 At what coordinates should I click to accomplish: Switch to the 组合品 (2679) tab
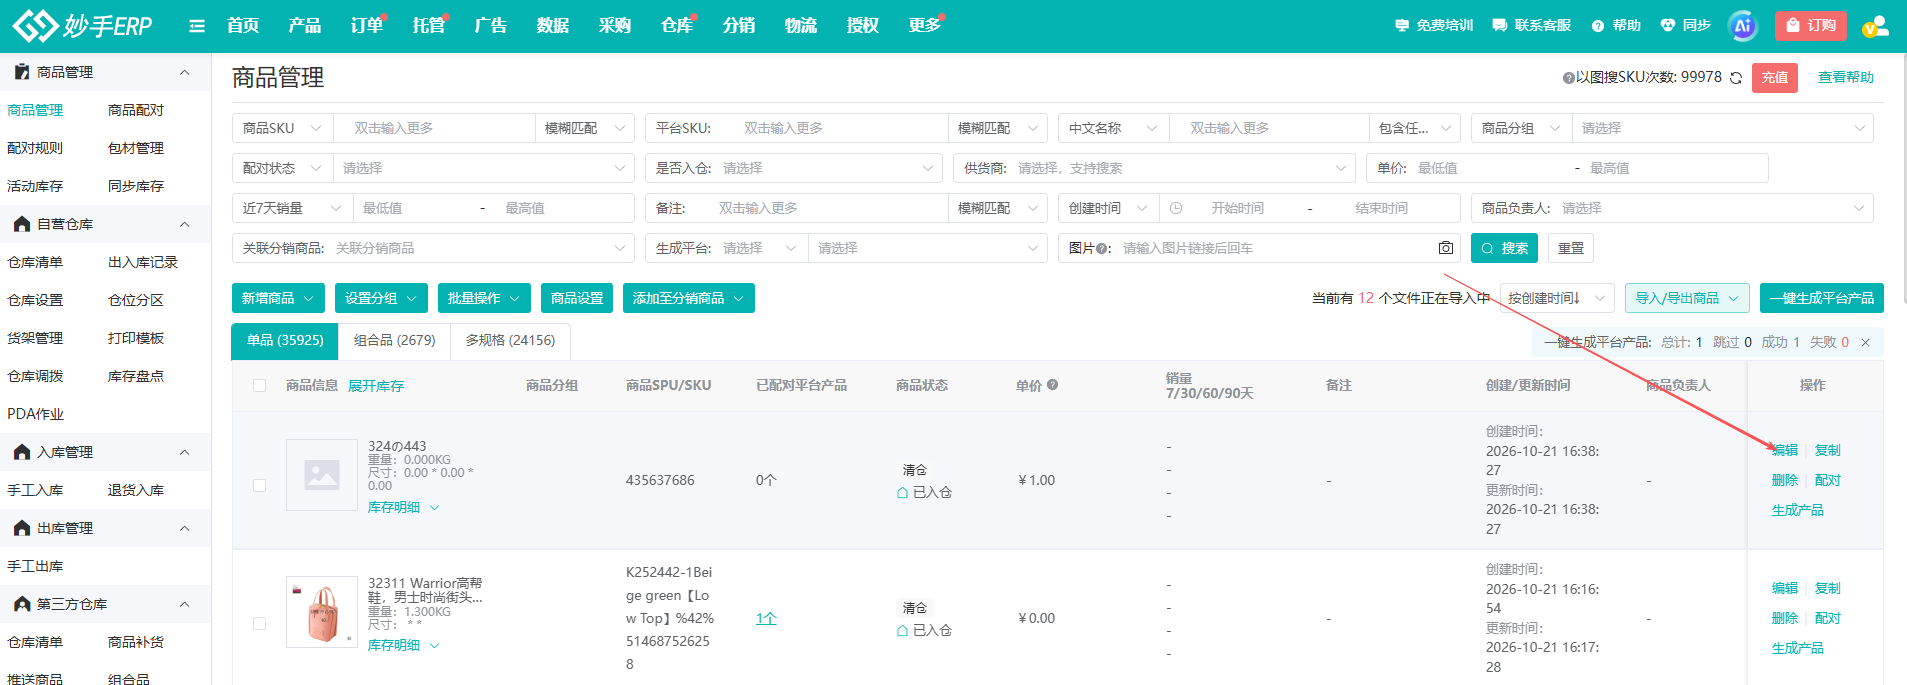395,340
